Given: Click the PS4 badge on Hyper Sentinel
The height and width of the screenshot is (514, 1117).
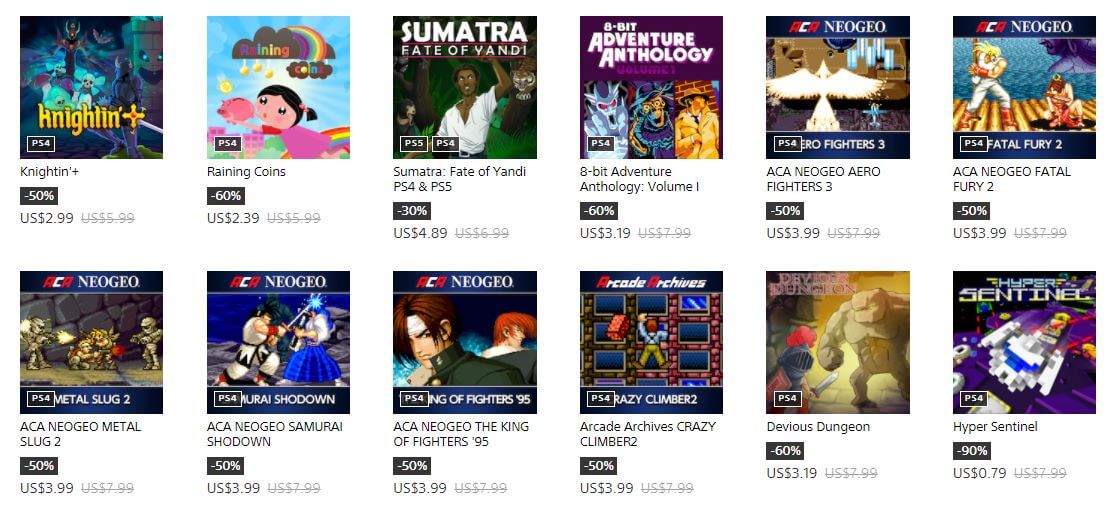Looking at the screenshot, I should click(974, 398).
